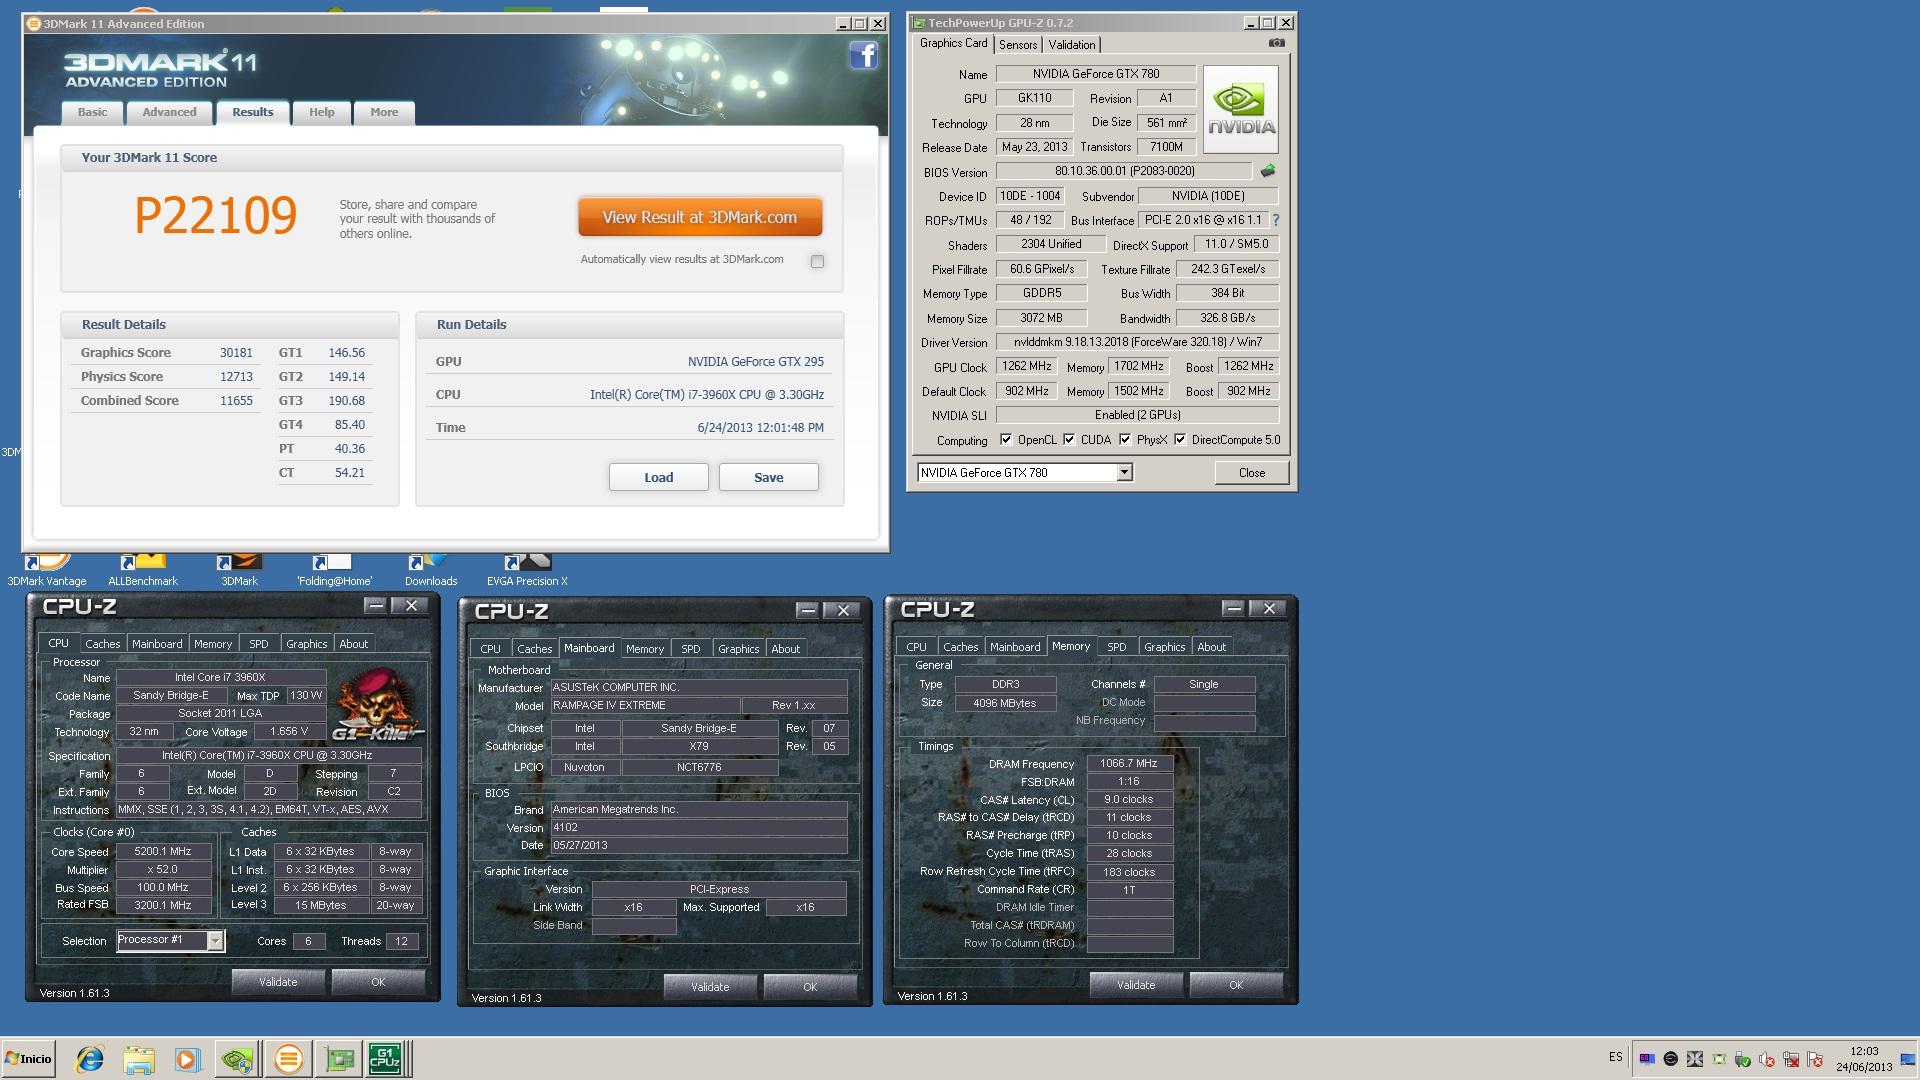Click the Graphics Score value 30181

click(x=236, y=353)
